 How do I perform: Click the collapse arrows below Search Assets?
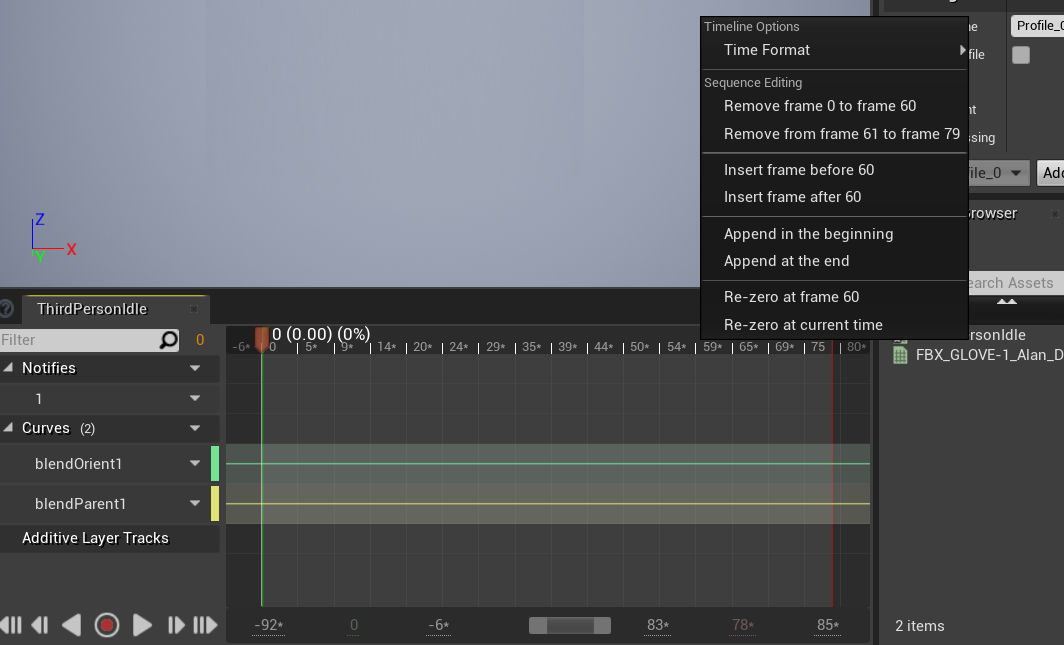[x=1006, y=301]
